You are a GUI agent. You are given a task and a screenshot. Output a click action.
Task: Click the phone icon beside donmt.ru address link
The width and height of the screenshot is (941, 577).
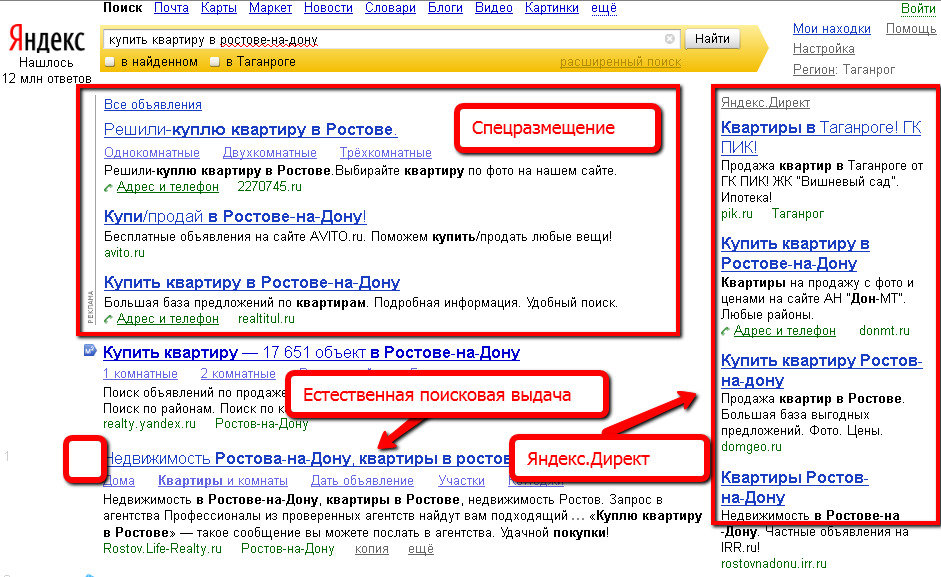725,331
